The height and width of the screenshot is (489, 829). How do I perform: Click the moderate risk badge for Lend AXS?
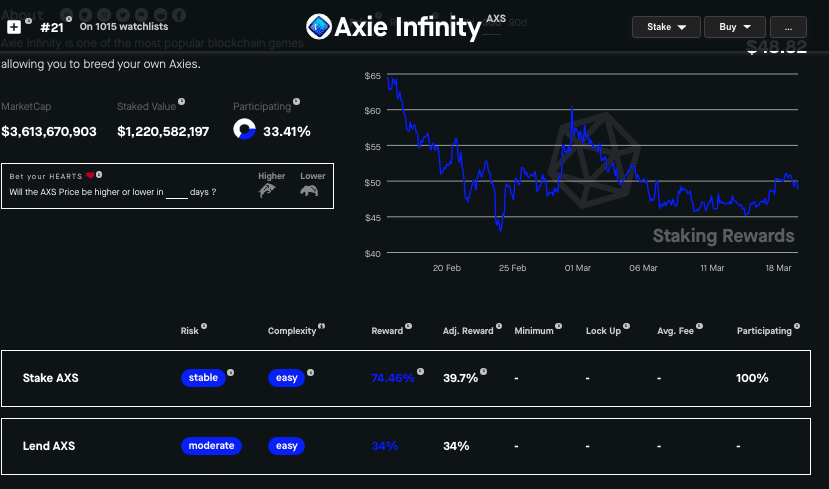pyautogui.click(x=211, y=446)
